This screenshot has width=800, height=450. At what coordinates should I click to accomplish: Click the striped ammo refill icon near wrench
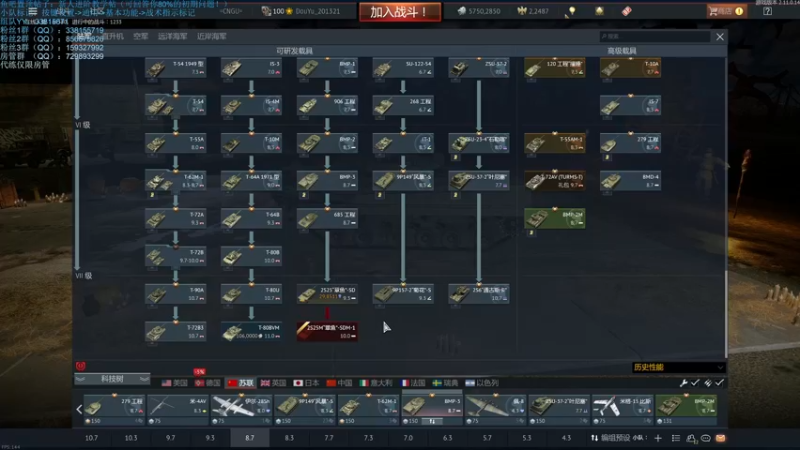click(708, 383)
